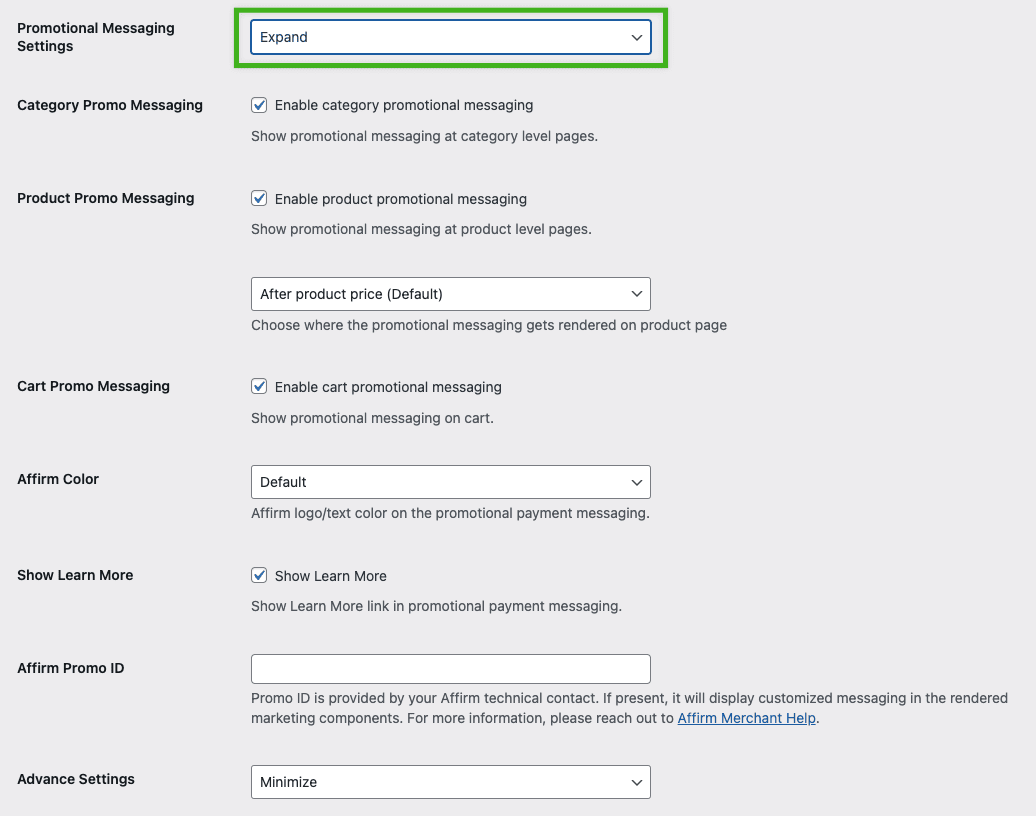Screen dimensions: 1036x816
Task: Toggle the Show Learn More checkbox
Action: pos(259,575)
